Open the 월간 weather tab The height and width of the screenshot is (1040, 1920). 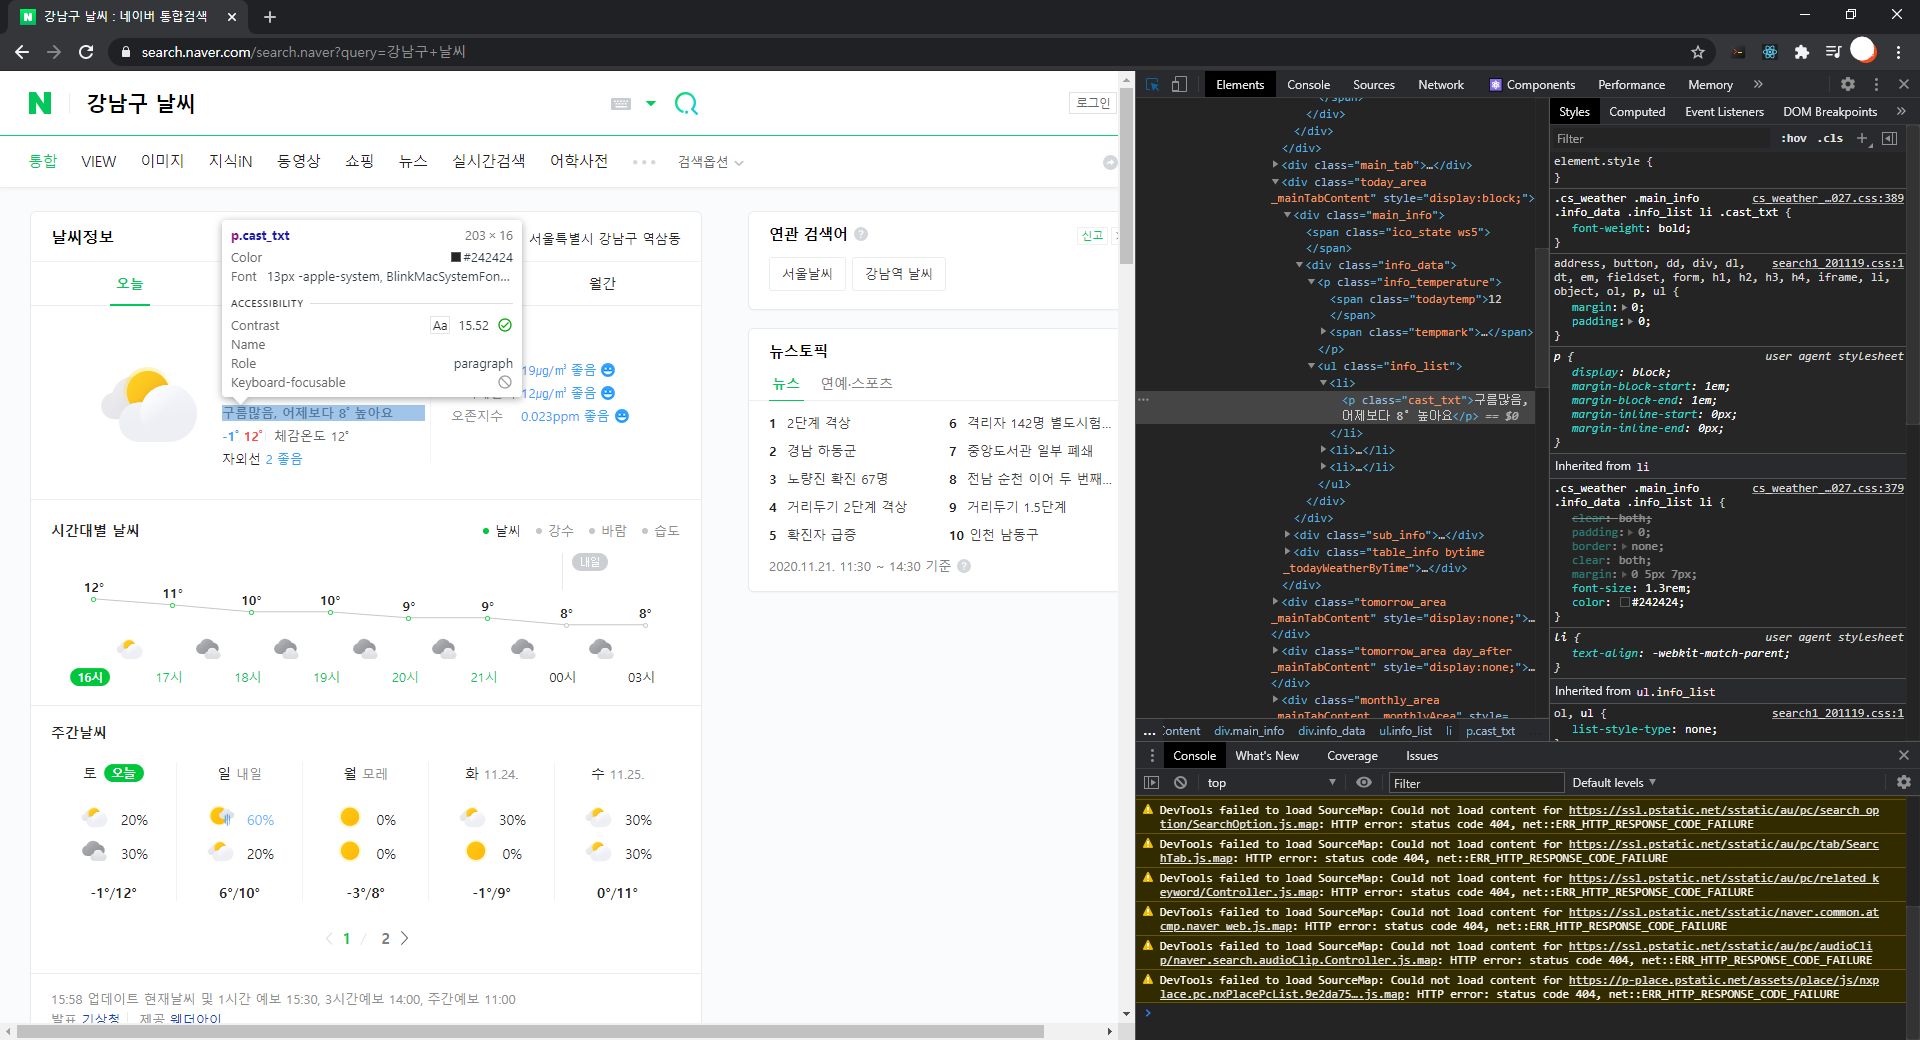coord(603,284)
